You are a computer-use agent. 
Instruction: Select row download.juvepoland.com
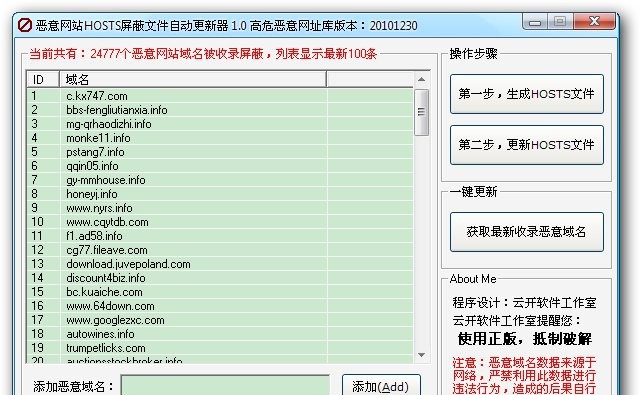click(x=220, y=264)
